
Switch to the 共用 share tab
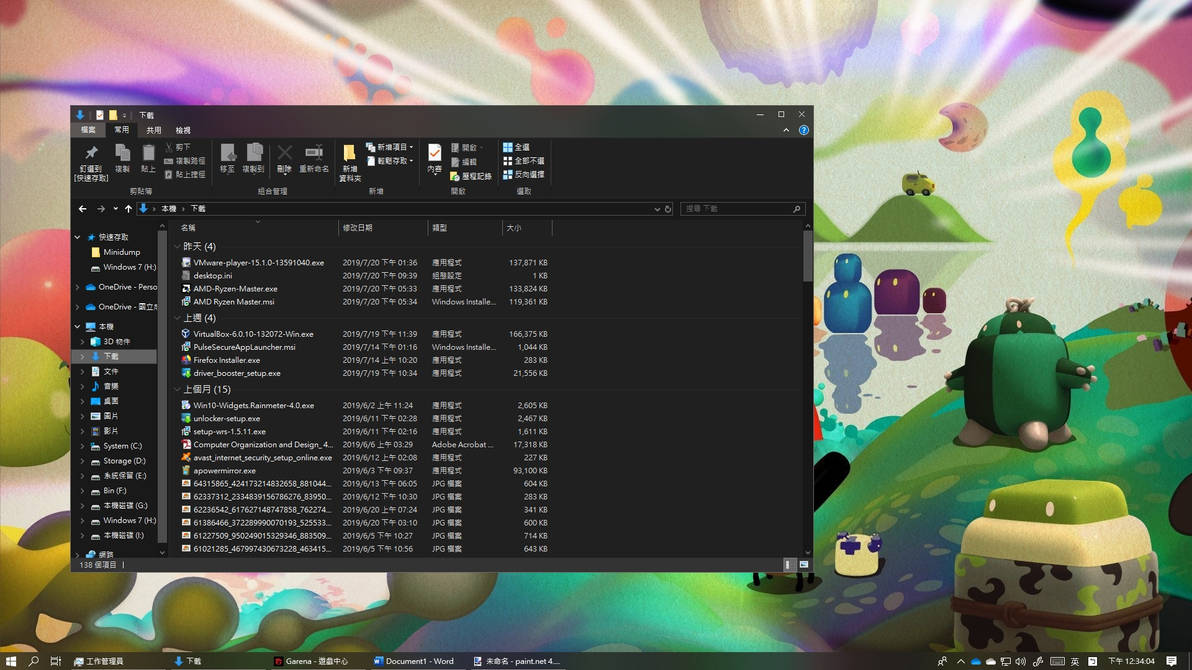154,130
